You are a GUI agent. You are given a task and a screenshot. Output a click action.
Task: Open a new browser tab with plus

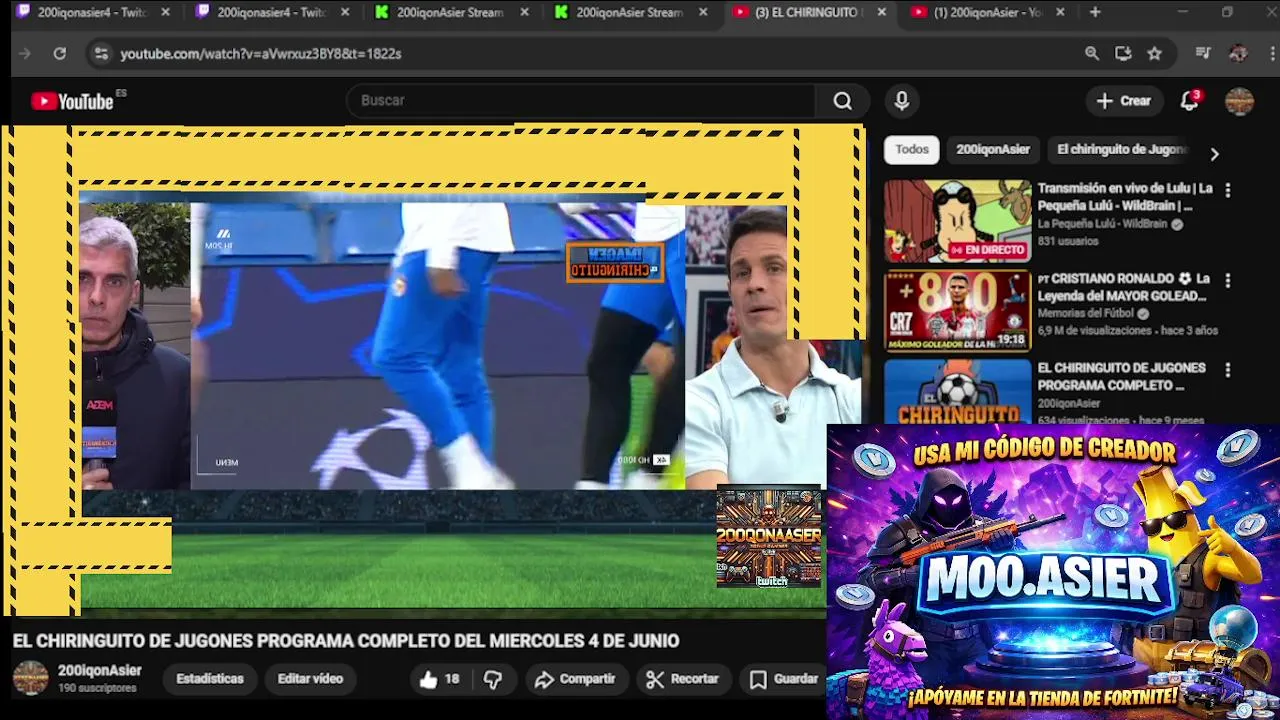(x=1095, y=12)
